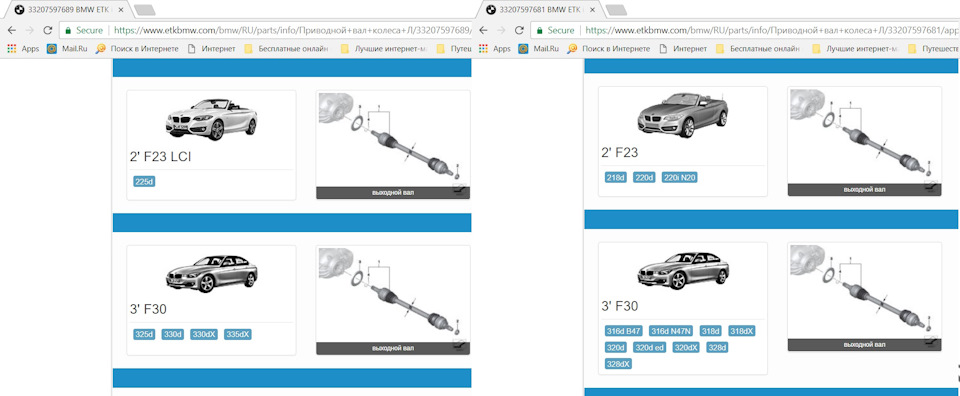Reload the right browser page
This screenshot has height=396, width=960.
coord(519,30)
